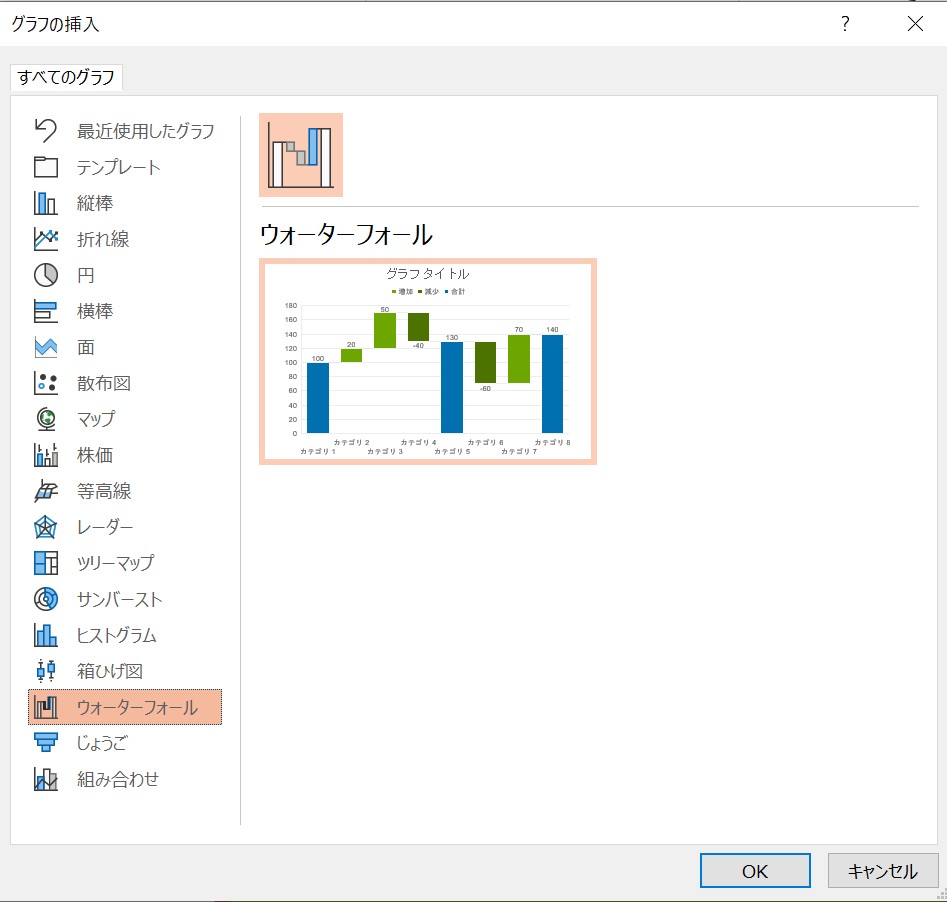Select the combo chart (組み合わせ) icon

(x=46, y=779)
